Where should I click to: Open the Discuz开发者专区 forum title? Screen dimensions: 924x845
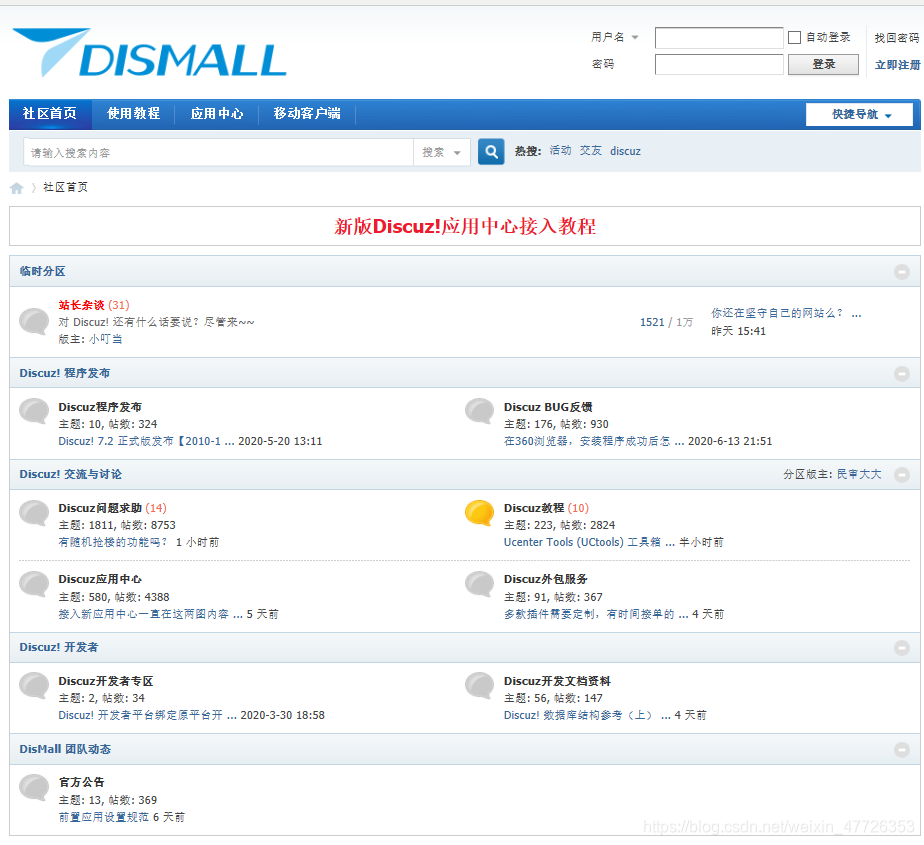click(105, 681)
